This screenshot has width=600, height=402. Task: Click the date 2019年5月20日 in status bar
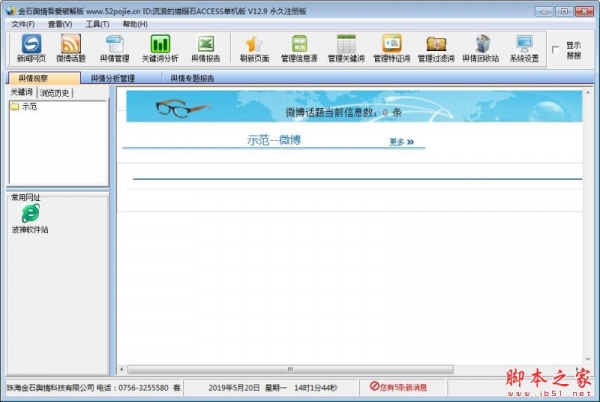pyautogui.click(x=234, y=387)
